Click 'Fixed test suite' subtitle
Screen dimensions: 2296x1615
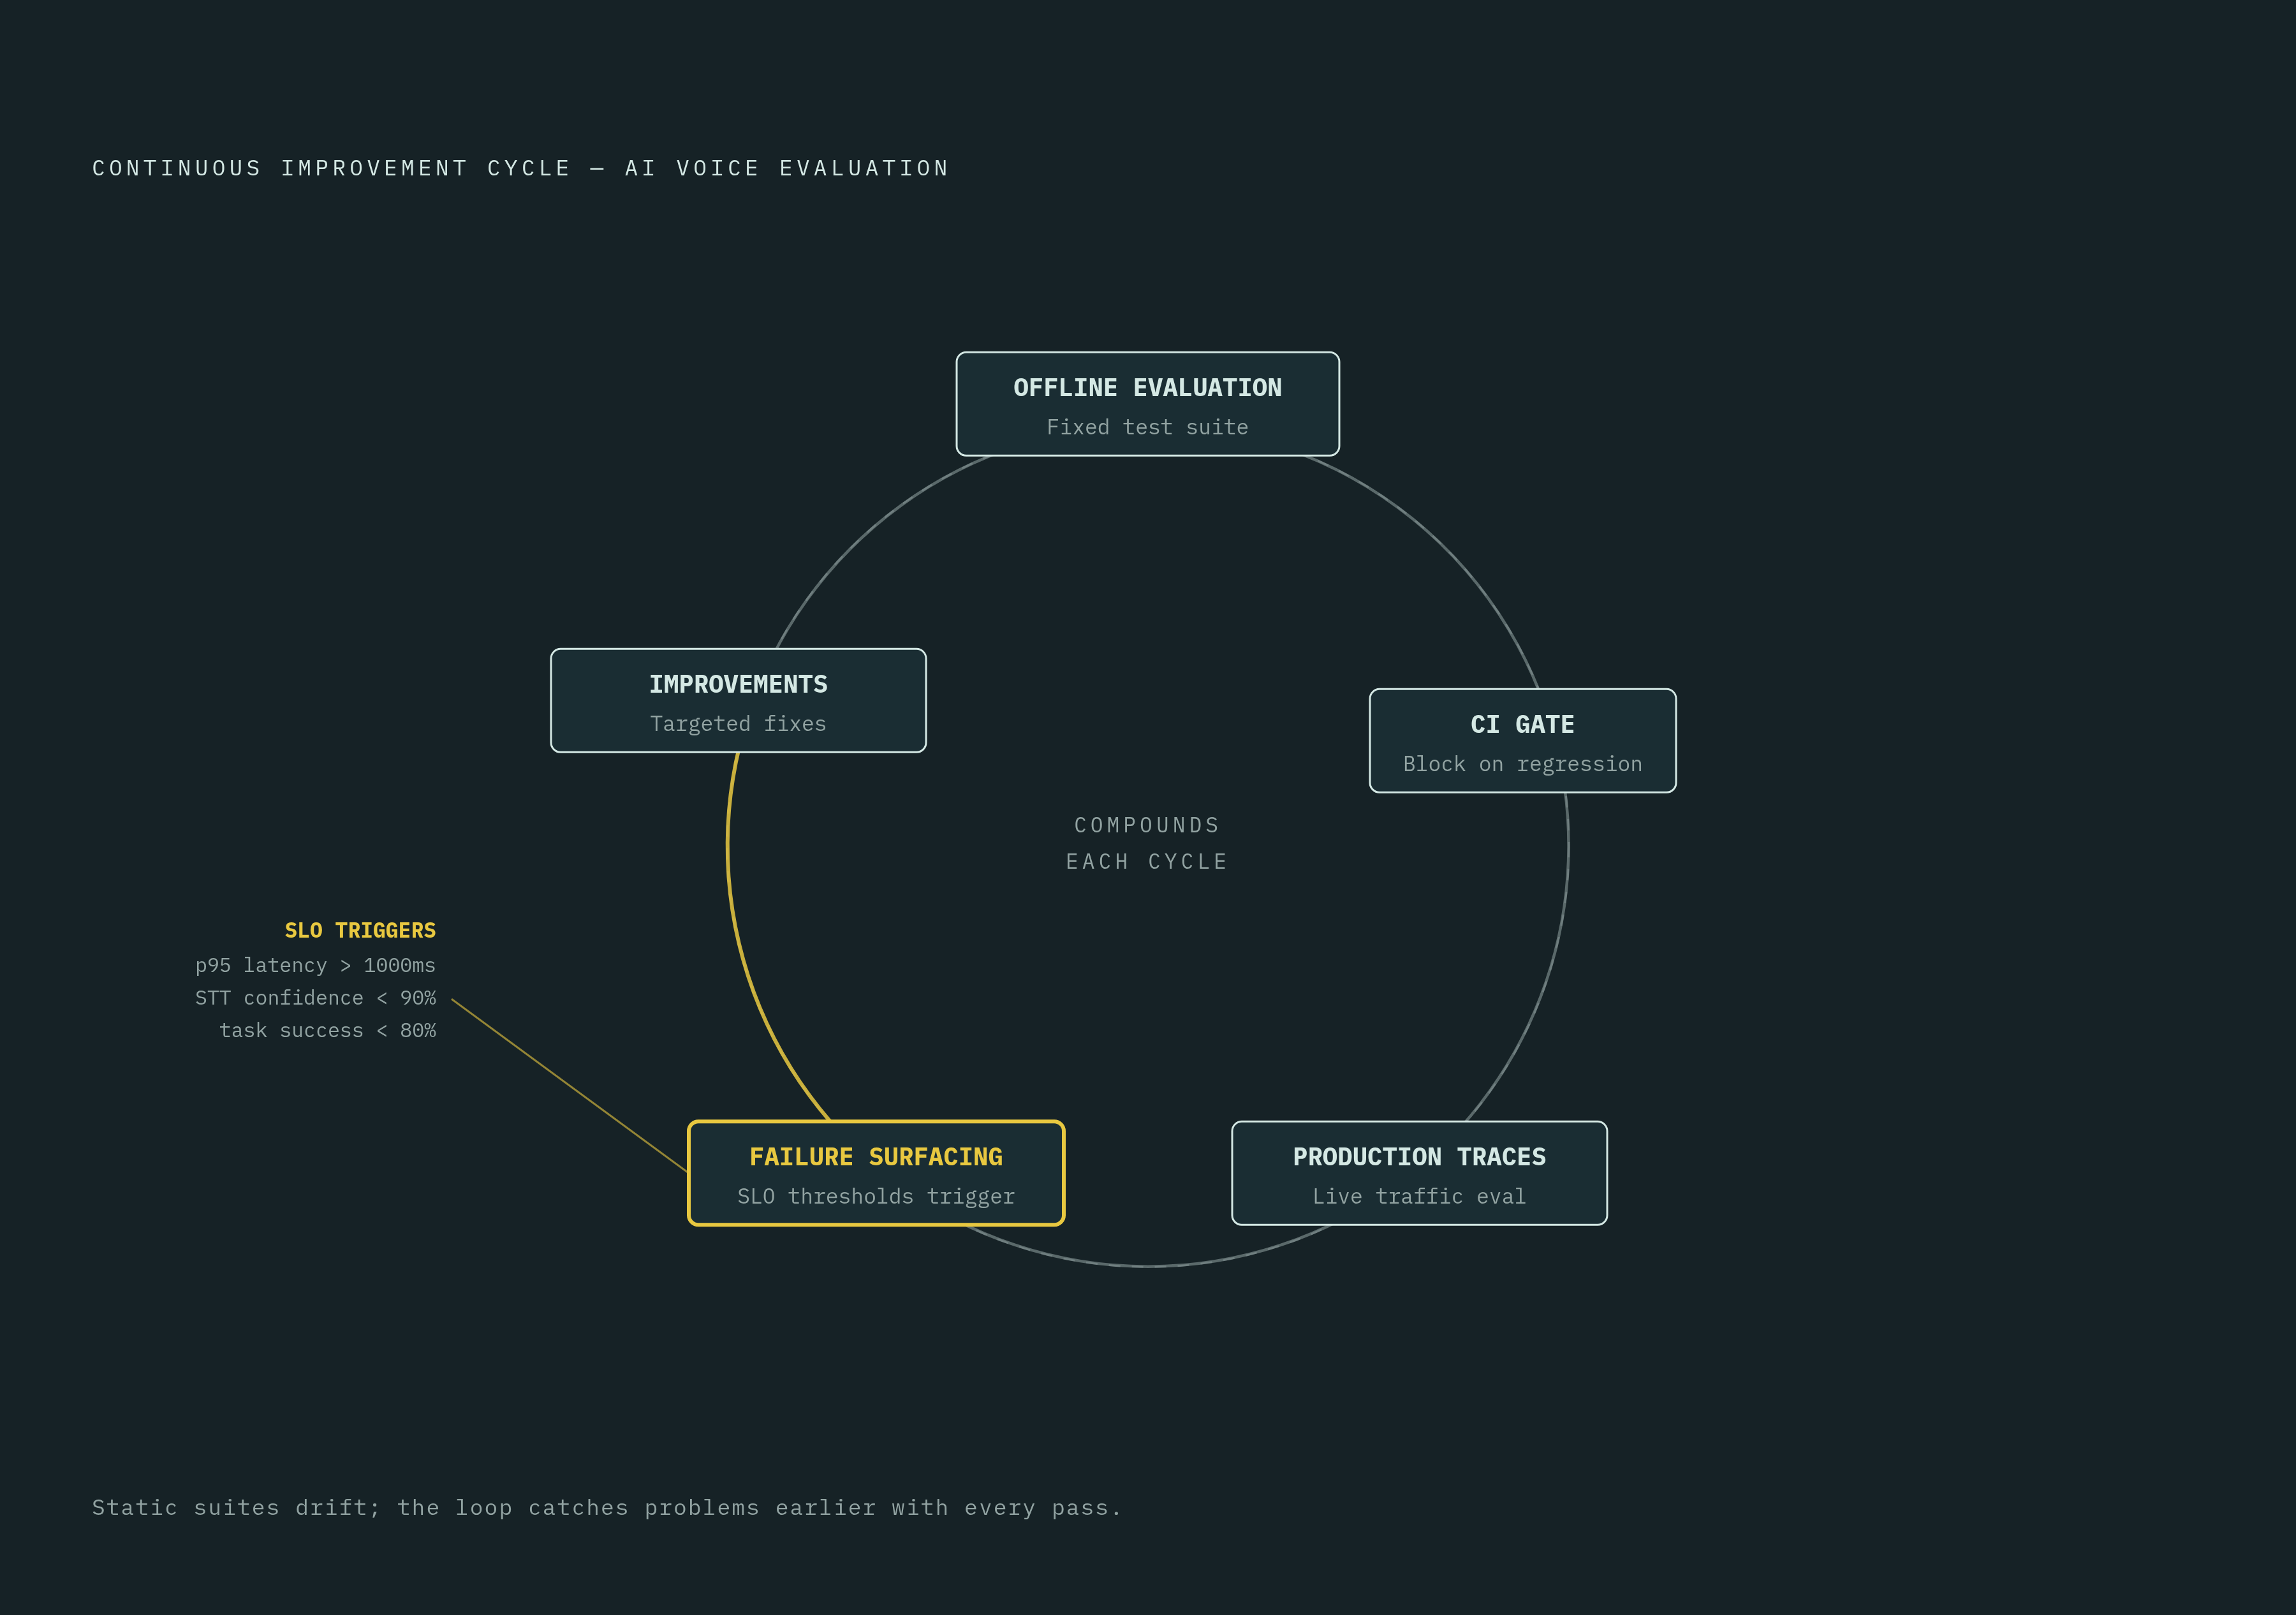tap(1147, 427)
